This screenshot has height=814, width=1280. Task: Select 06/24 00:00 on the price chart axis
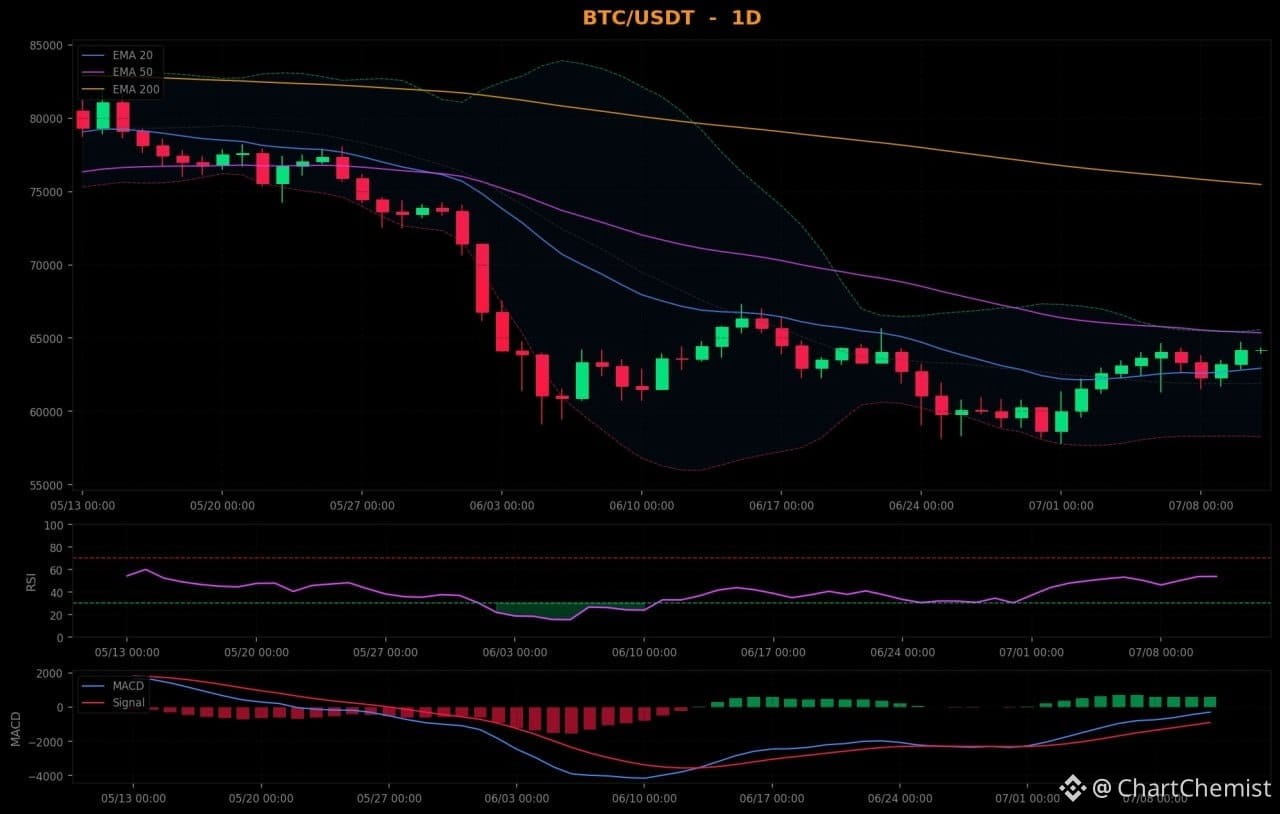pyautogui.click(x=921, y=506)
